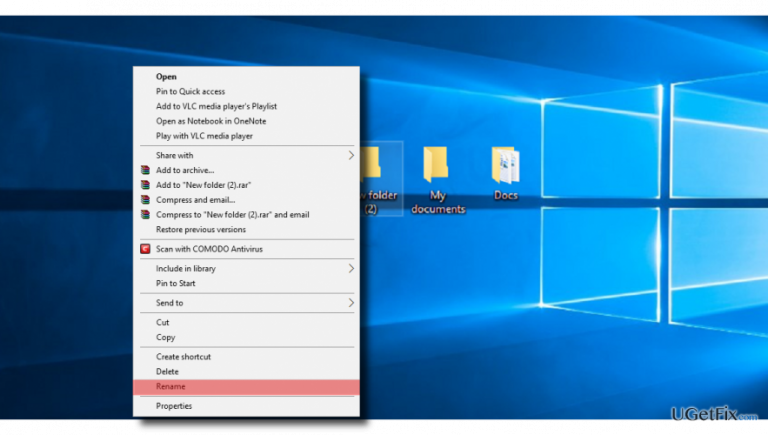768x435 pixels.
Task: Choose Create shortcut
Action: (246, 357)
